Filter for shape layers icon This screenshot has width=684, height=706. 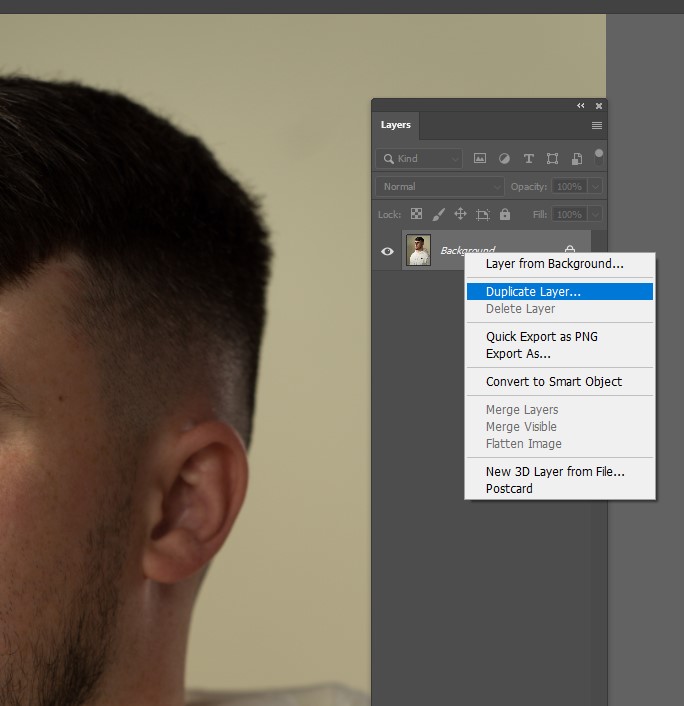click(x=552, y=158)
